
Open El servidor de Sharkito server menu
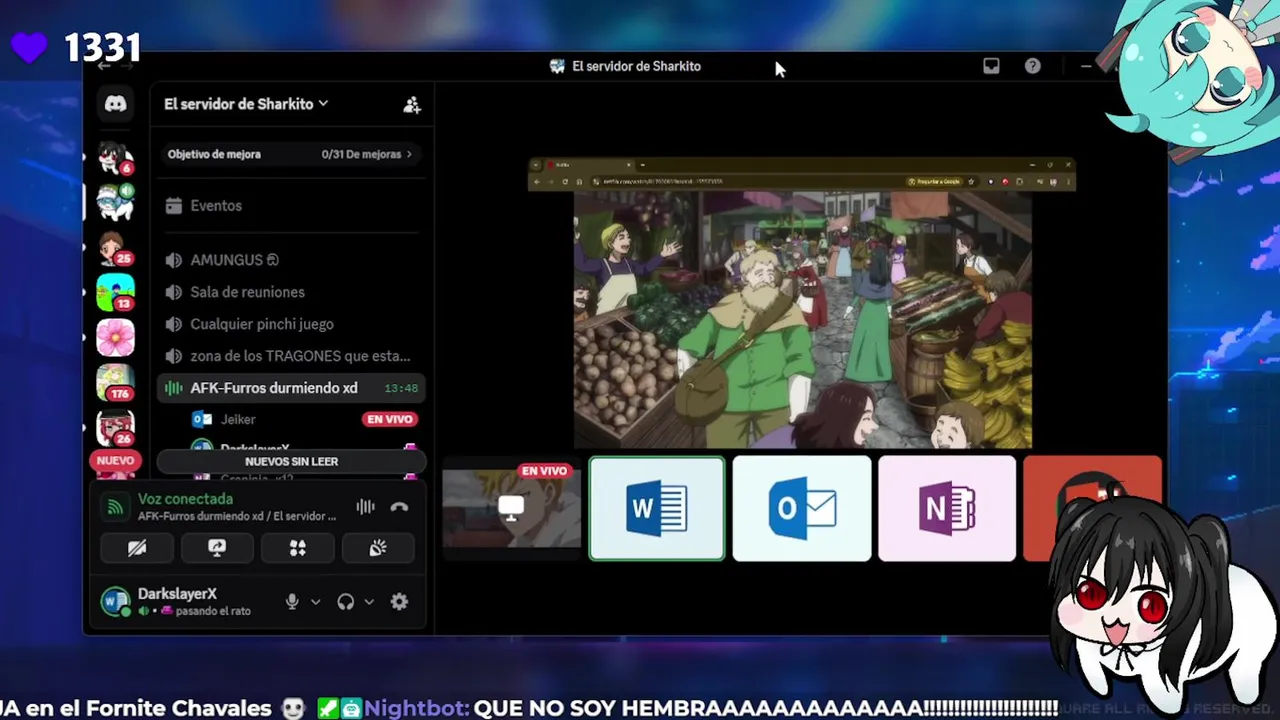pos(246,104)
